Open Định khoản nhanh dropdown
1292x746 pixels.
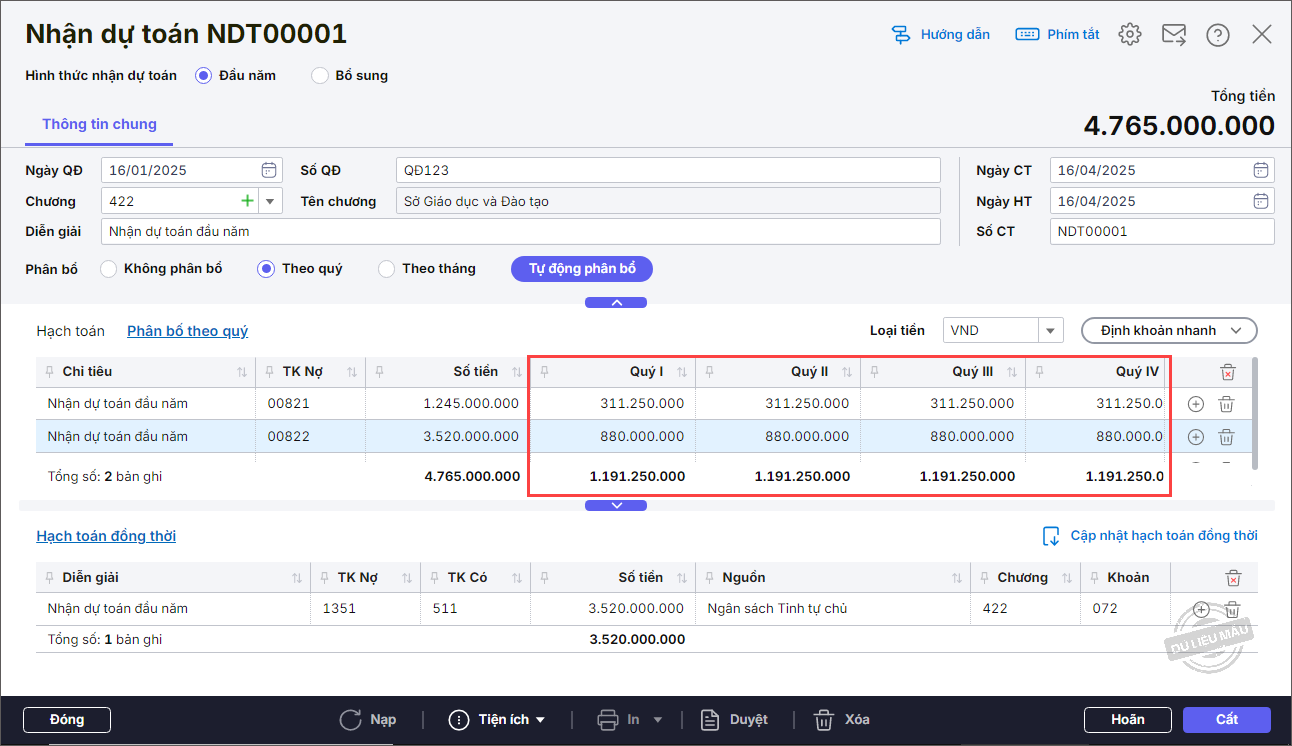(x=1169, y=330)
